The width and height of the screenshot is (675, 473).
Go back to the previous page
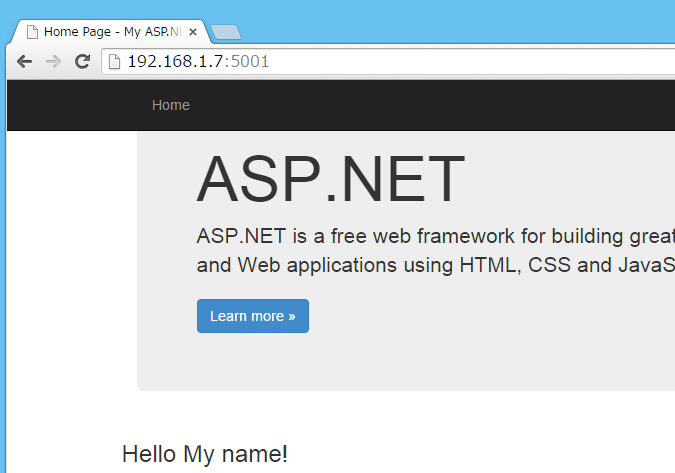pos(25,62)
